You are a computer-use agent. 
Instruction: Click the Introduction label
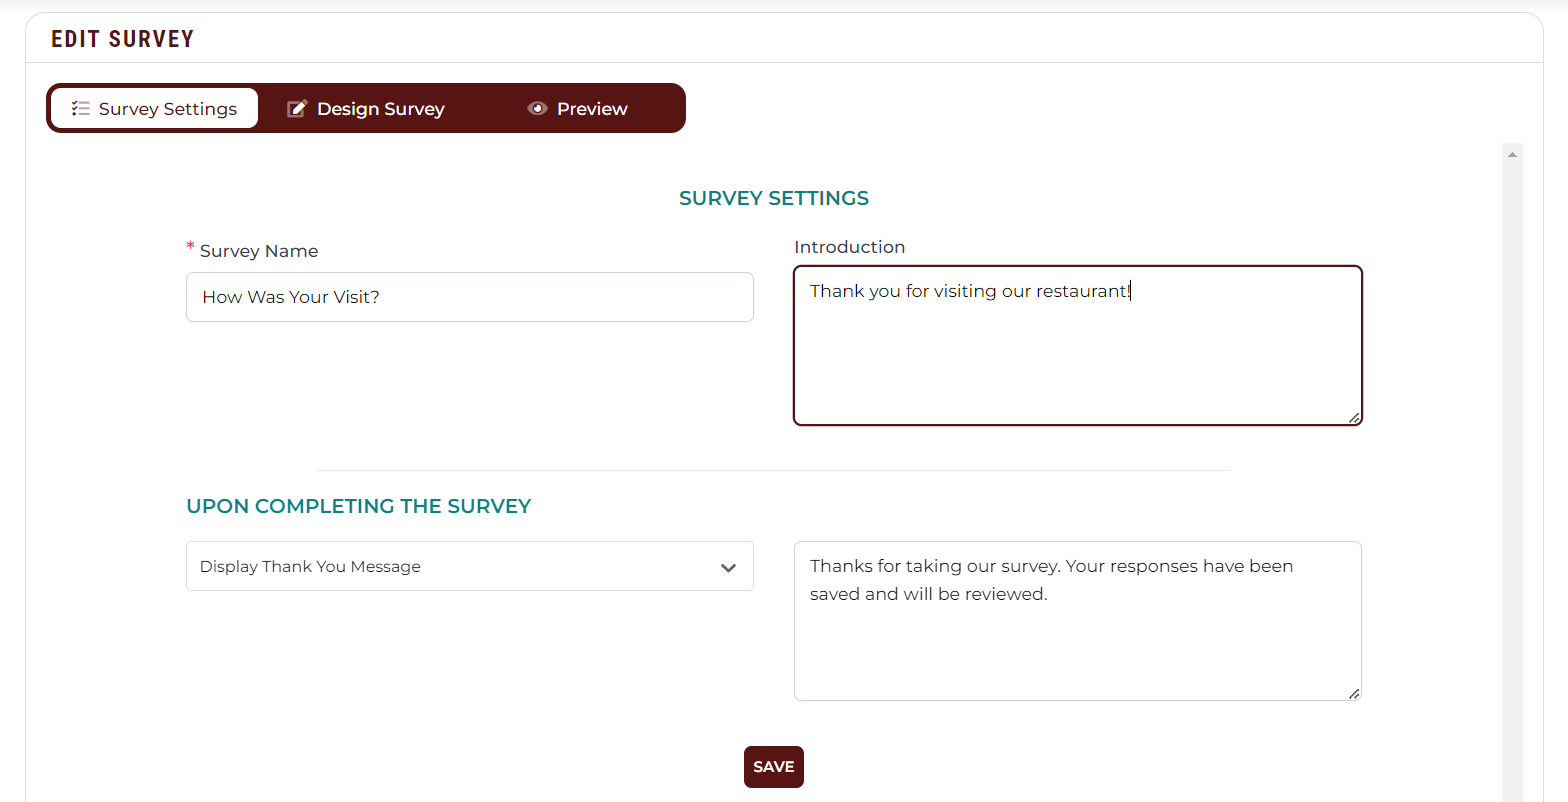[850, 247]
